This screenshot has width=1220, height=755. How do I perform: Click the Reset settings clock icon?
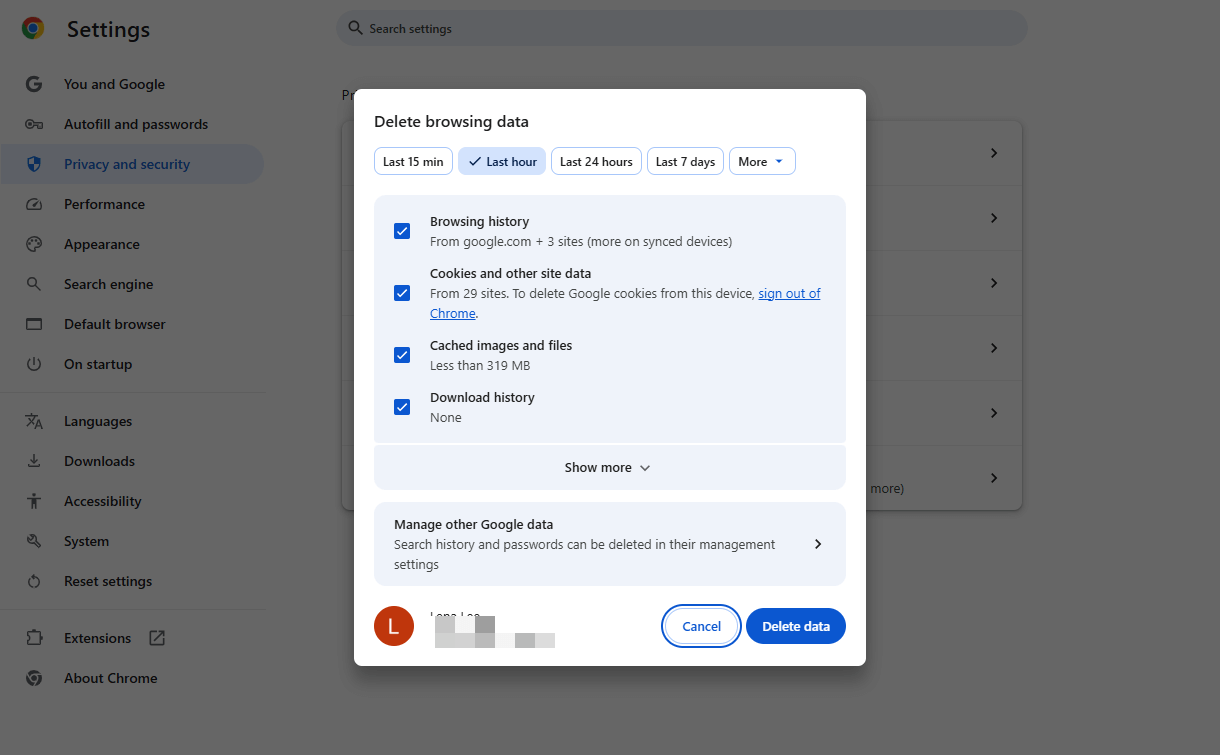coord(34,581)
